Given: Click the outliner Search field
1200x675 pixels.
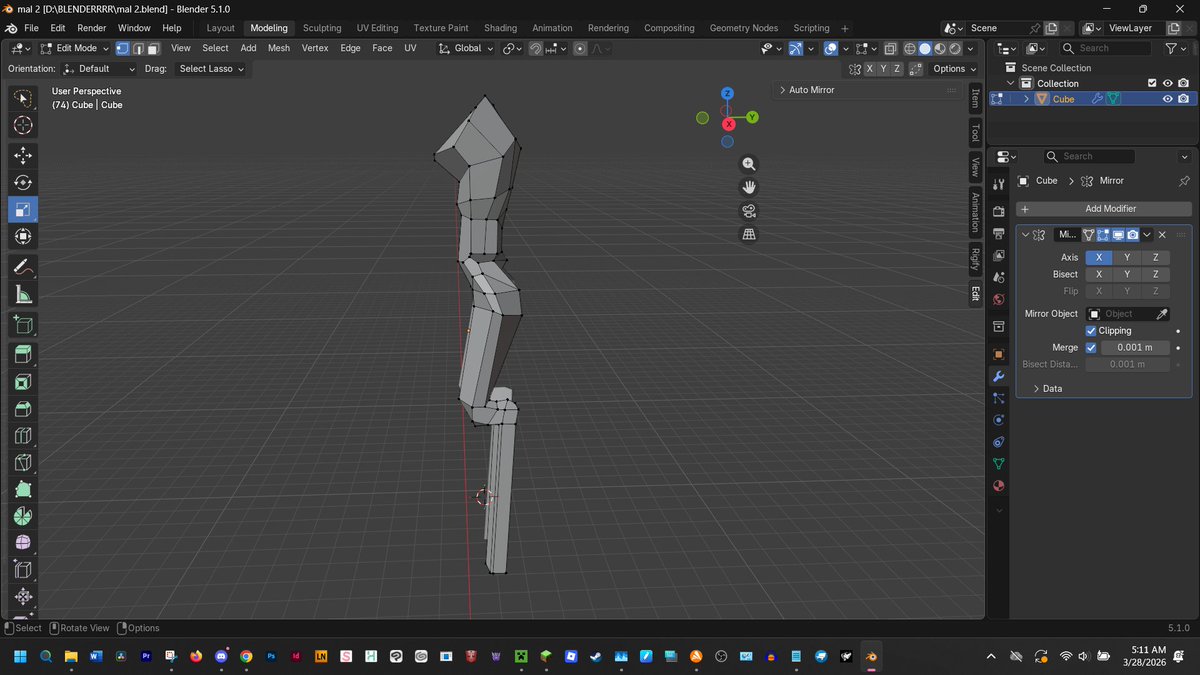Looking at the screenshot, I should pyautogui.click(x=1106, y=48).
